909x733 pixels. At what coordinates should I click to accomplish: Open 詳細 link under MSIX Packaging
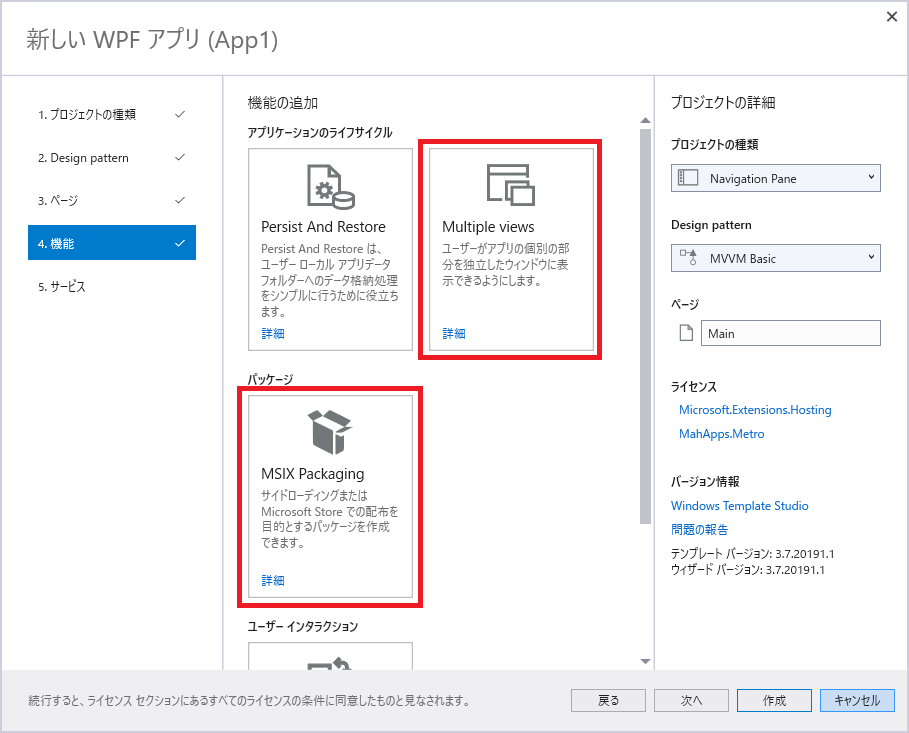click(x=272, y=580)
